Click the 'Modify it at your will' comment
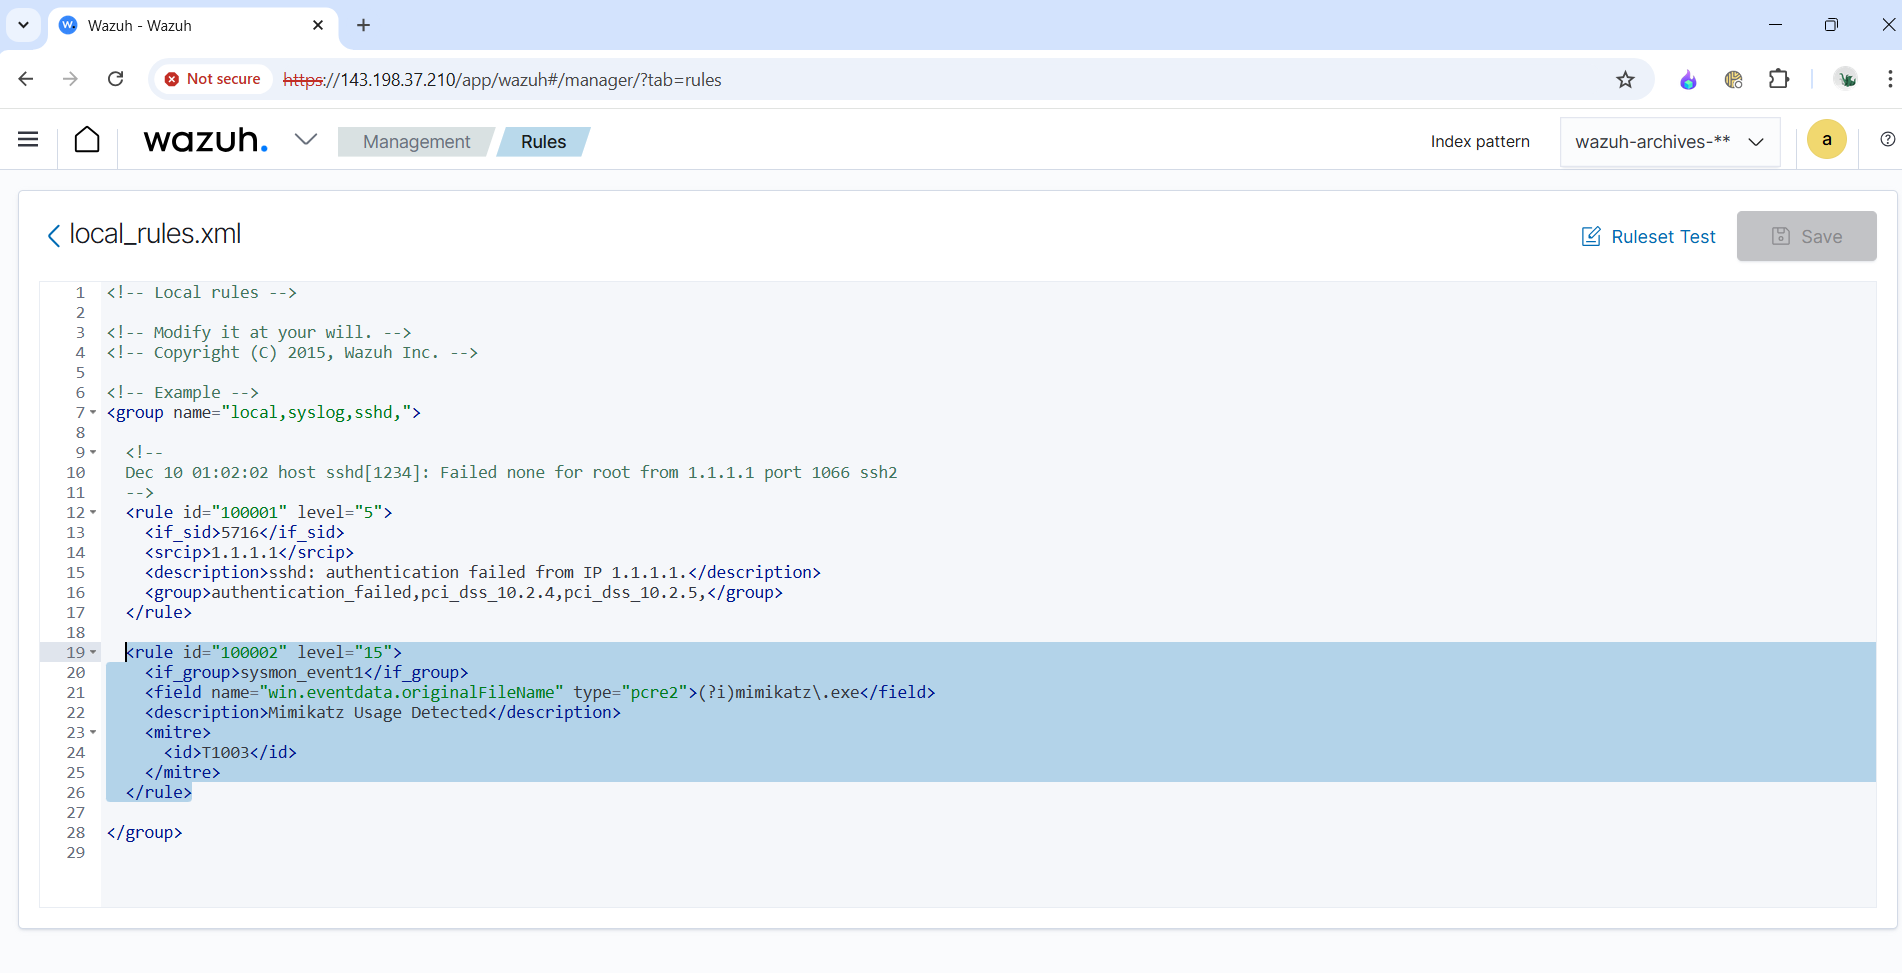 point(259,333)
